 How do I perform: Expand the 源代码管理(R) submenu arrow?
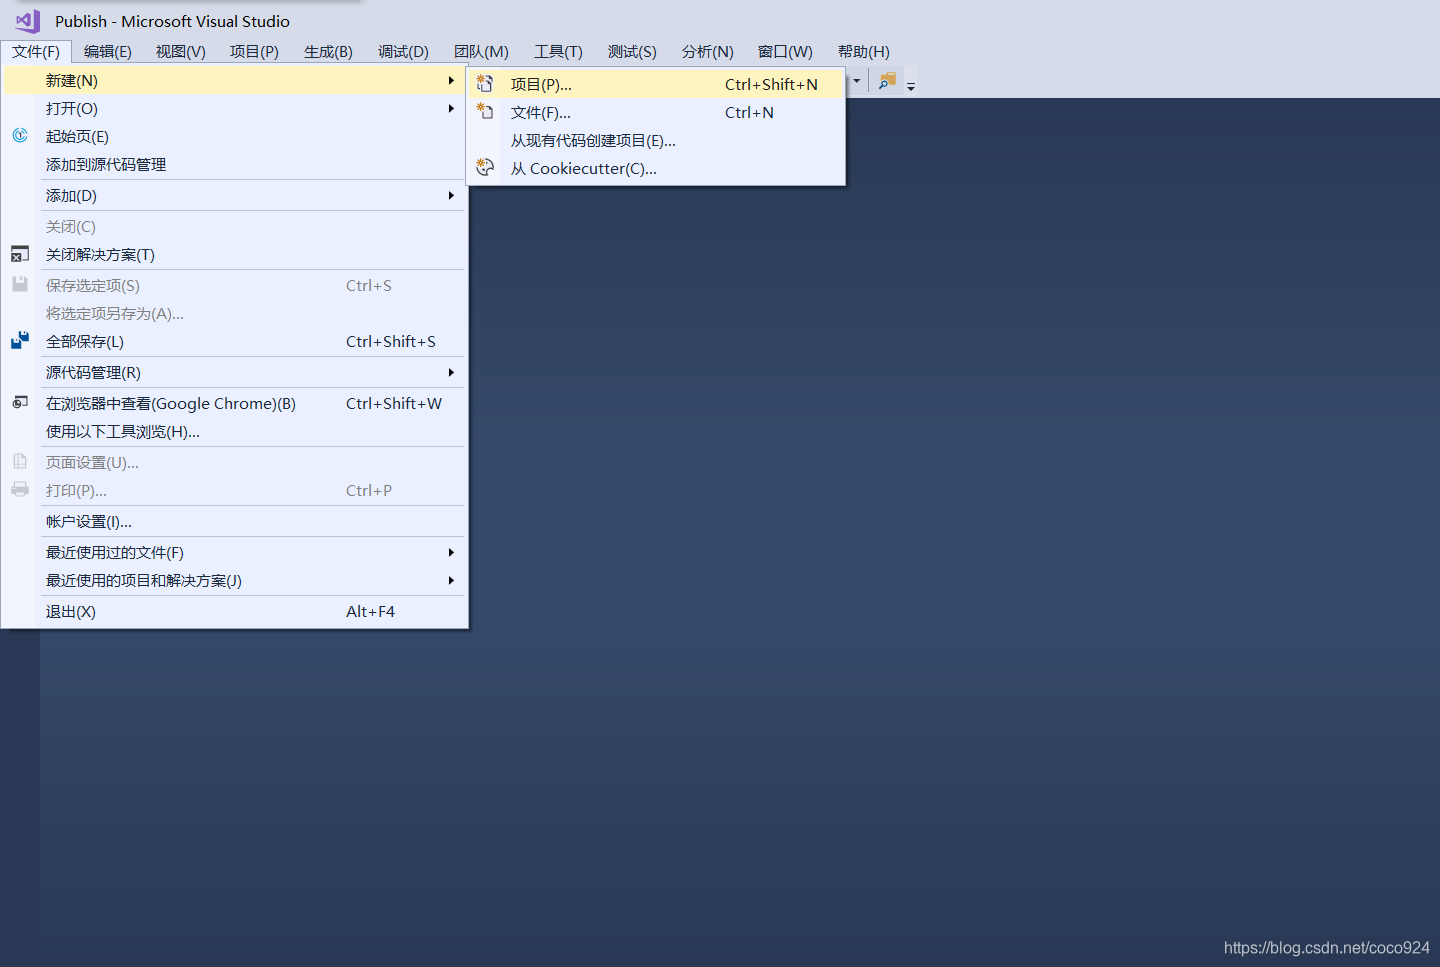(451, 372)
